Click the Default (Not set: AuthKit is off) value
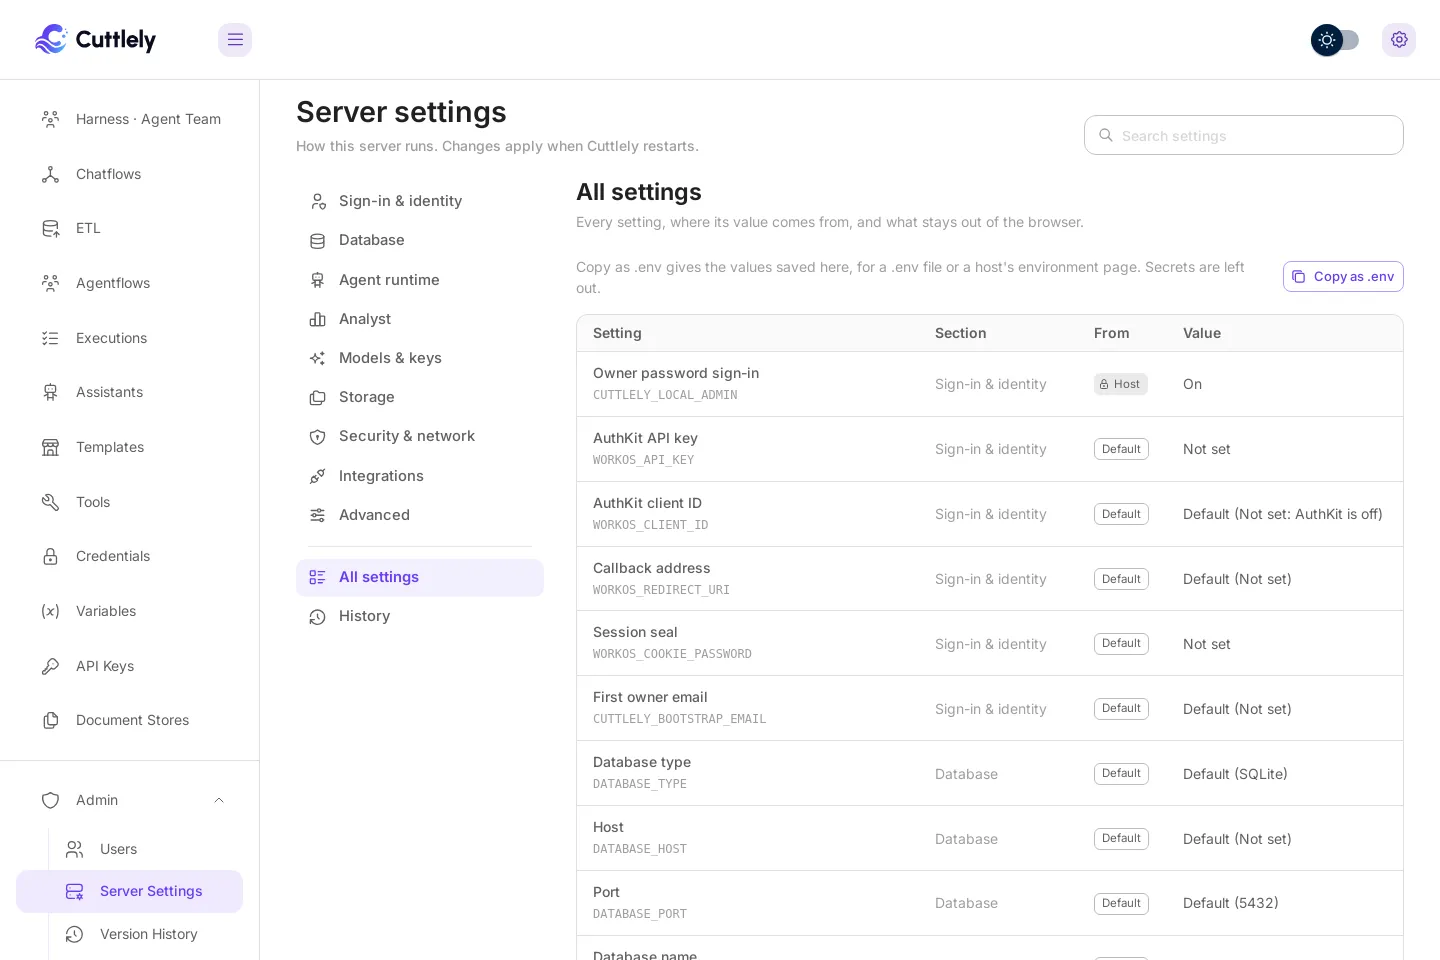The width and height of the screenshot is (1440, 960). click(x=1282, y=514)
